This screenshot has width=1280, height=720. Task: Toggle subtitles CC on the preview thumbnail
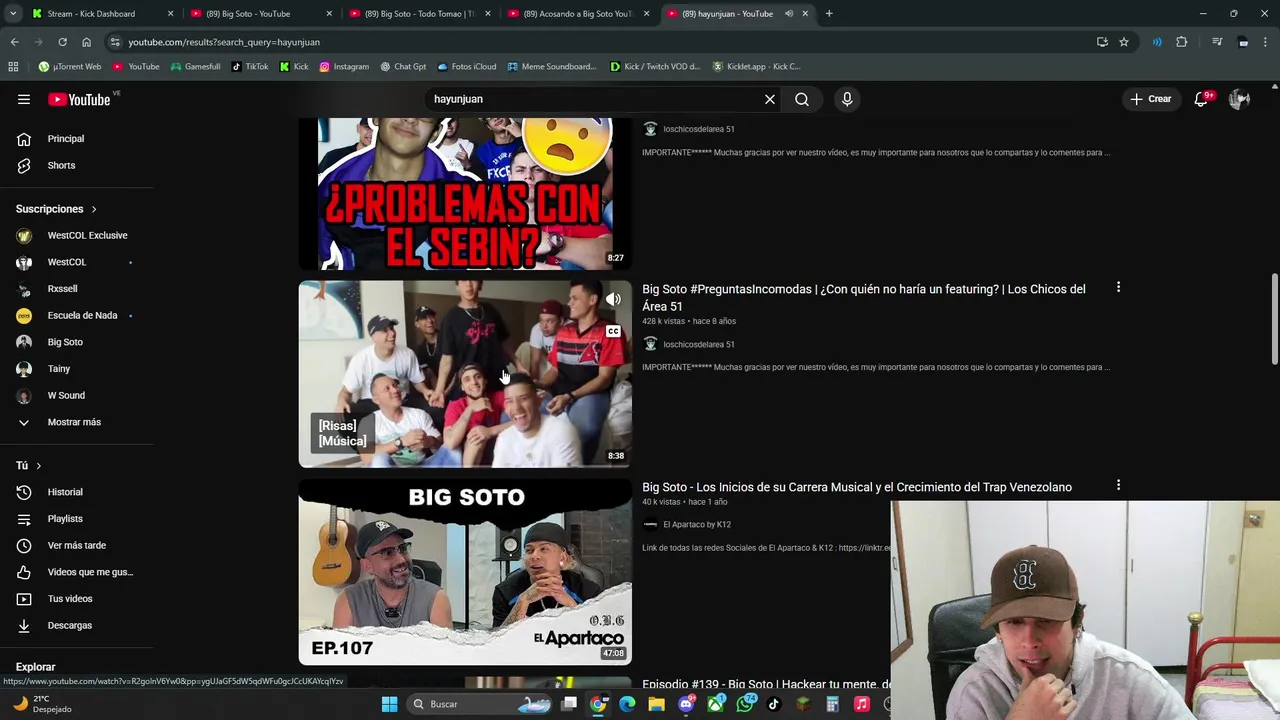pyautogui.click(x=613, y=332)
